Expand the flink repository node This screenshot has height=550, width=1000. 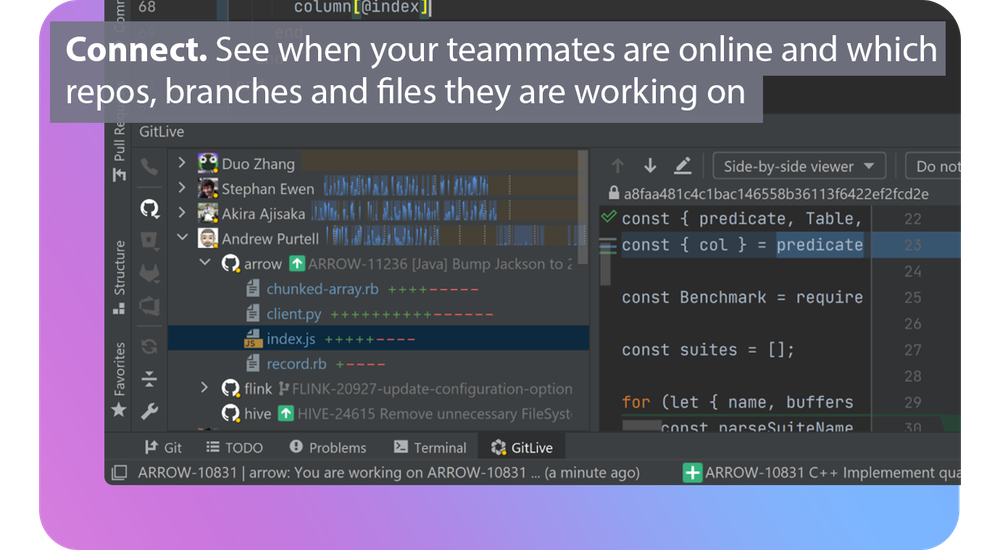204,387
